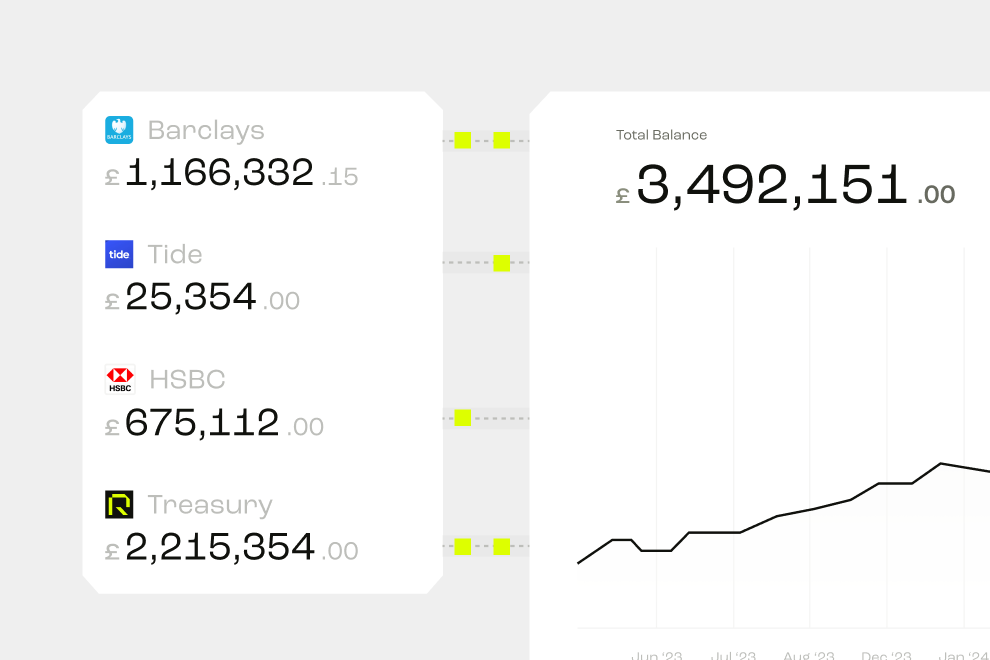Select the Barclays account name
Viewport: 990px width, 660px height.
pyautogui.click(x=206, y=131)
